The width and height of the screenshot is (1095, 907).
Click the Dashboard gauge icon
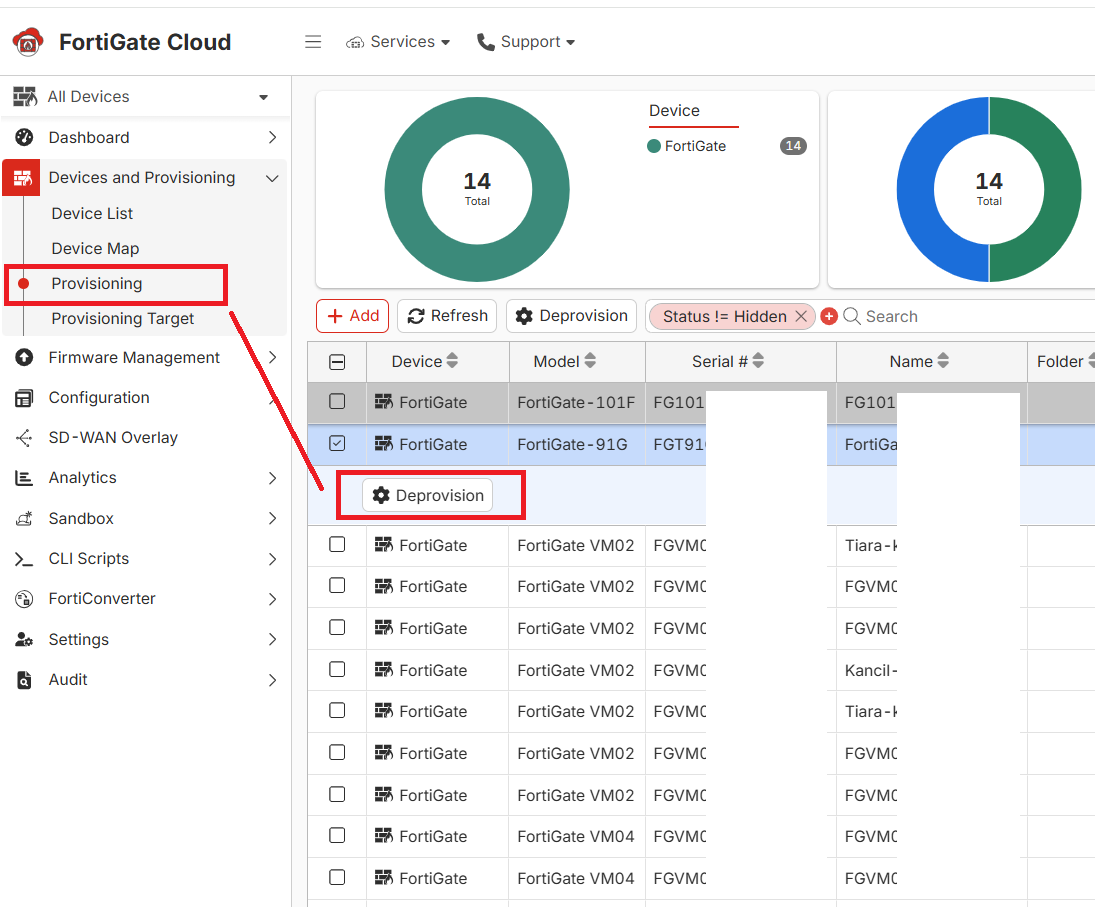[24, 137]
